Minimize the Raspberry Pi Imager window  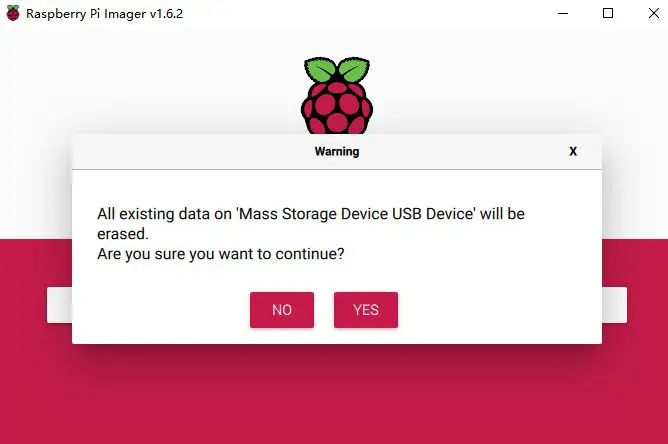click(x=562, y=14)
